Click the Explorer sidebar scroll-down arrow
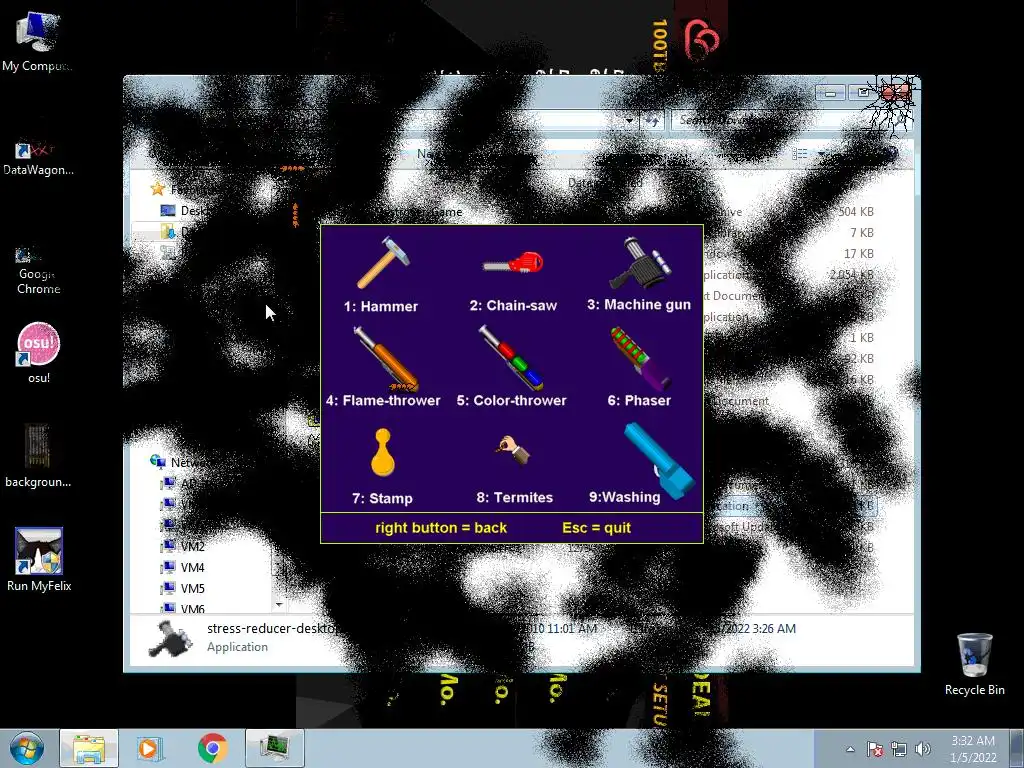This screenshot has width=1024, height=768. 279,605
